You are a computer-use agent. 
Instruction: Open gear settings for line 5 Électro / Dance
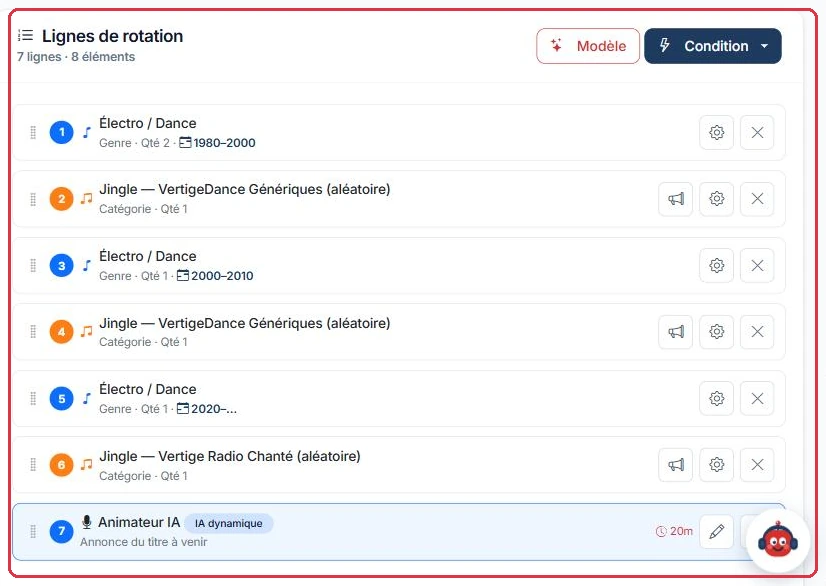coord(716,398)
